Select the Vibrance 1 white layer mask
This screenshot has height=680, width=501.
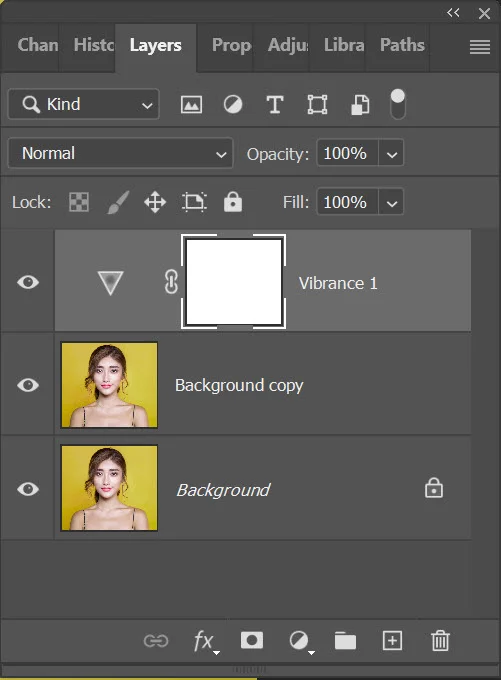[233, 281]
